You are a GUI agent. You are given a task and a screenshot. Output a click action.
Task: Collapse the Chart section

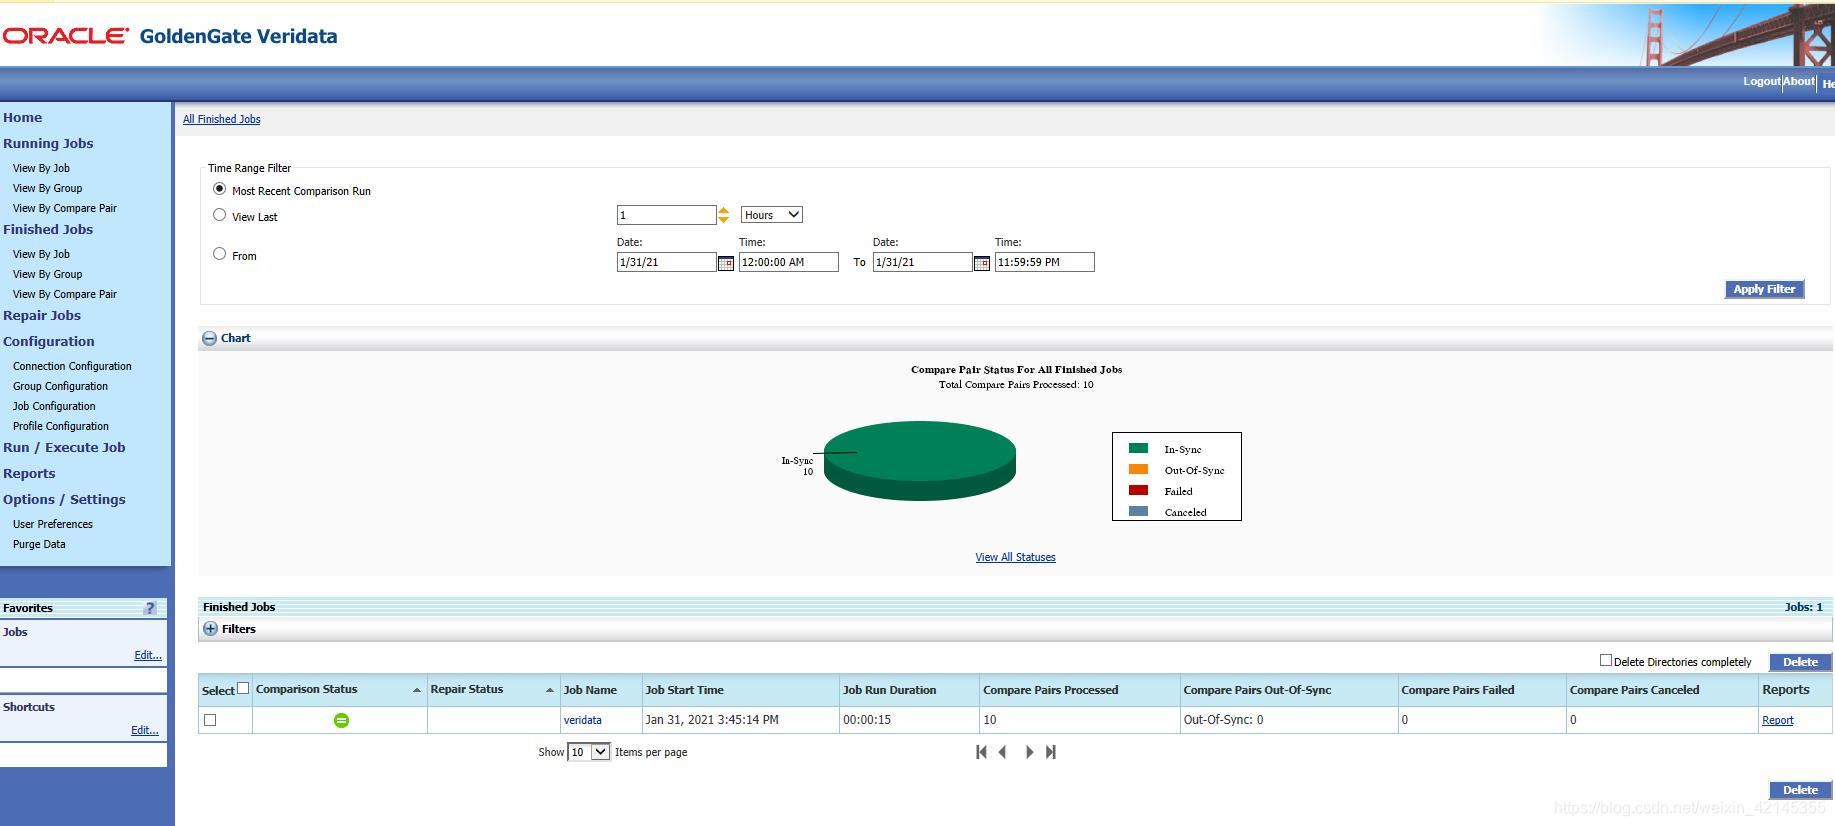click(x=209, y=338)
